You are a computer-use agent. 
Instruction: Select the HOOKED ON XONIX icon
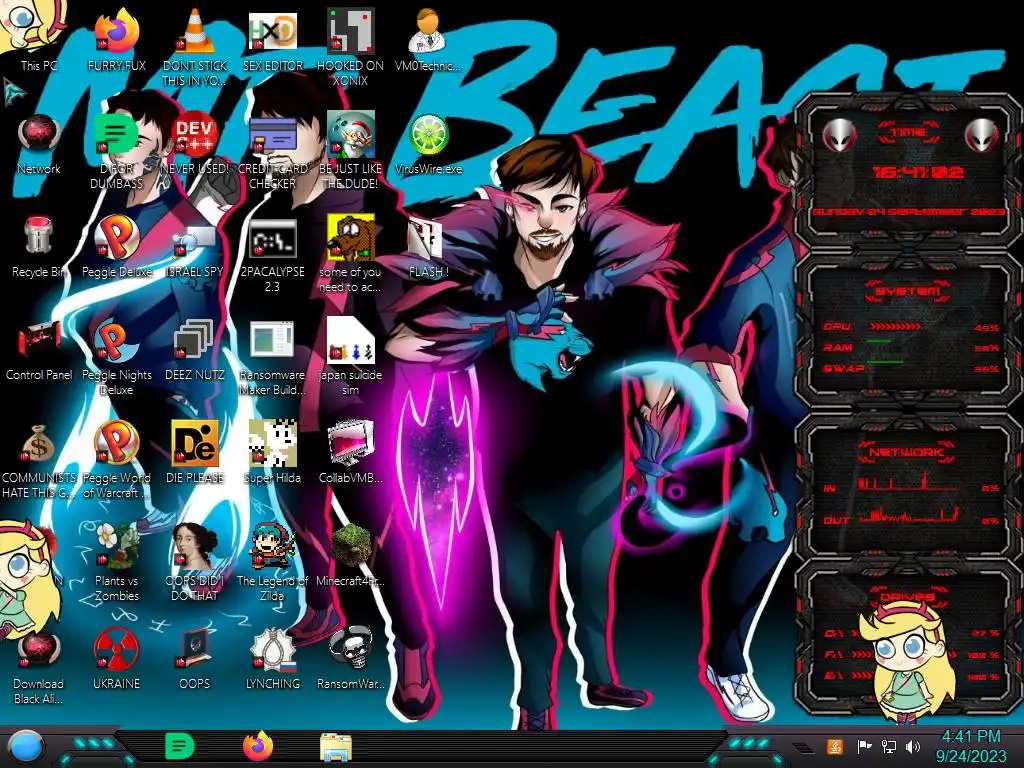[x=350, y=47]
